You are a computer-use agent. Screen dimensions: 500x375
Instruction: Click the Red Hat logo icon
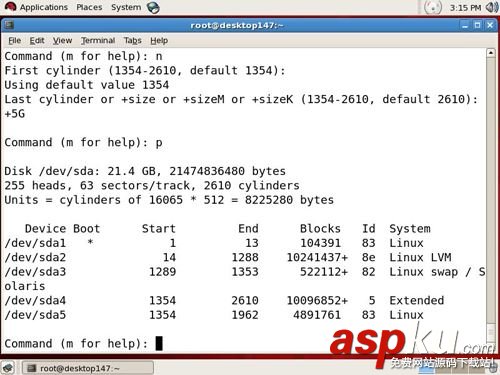click(10, 7)
